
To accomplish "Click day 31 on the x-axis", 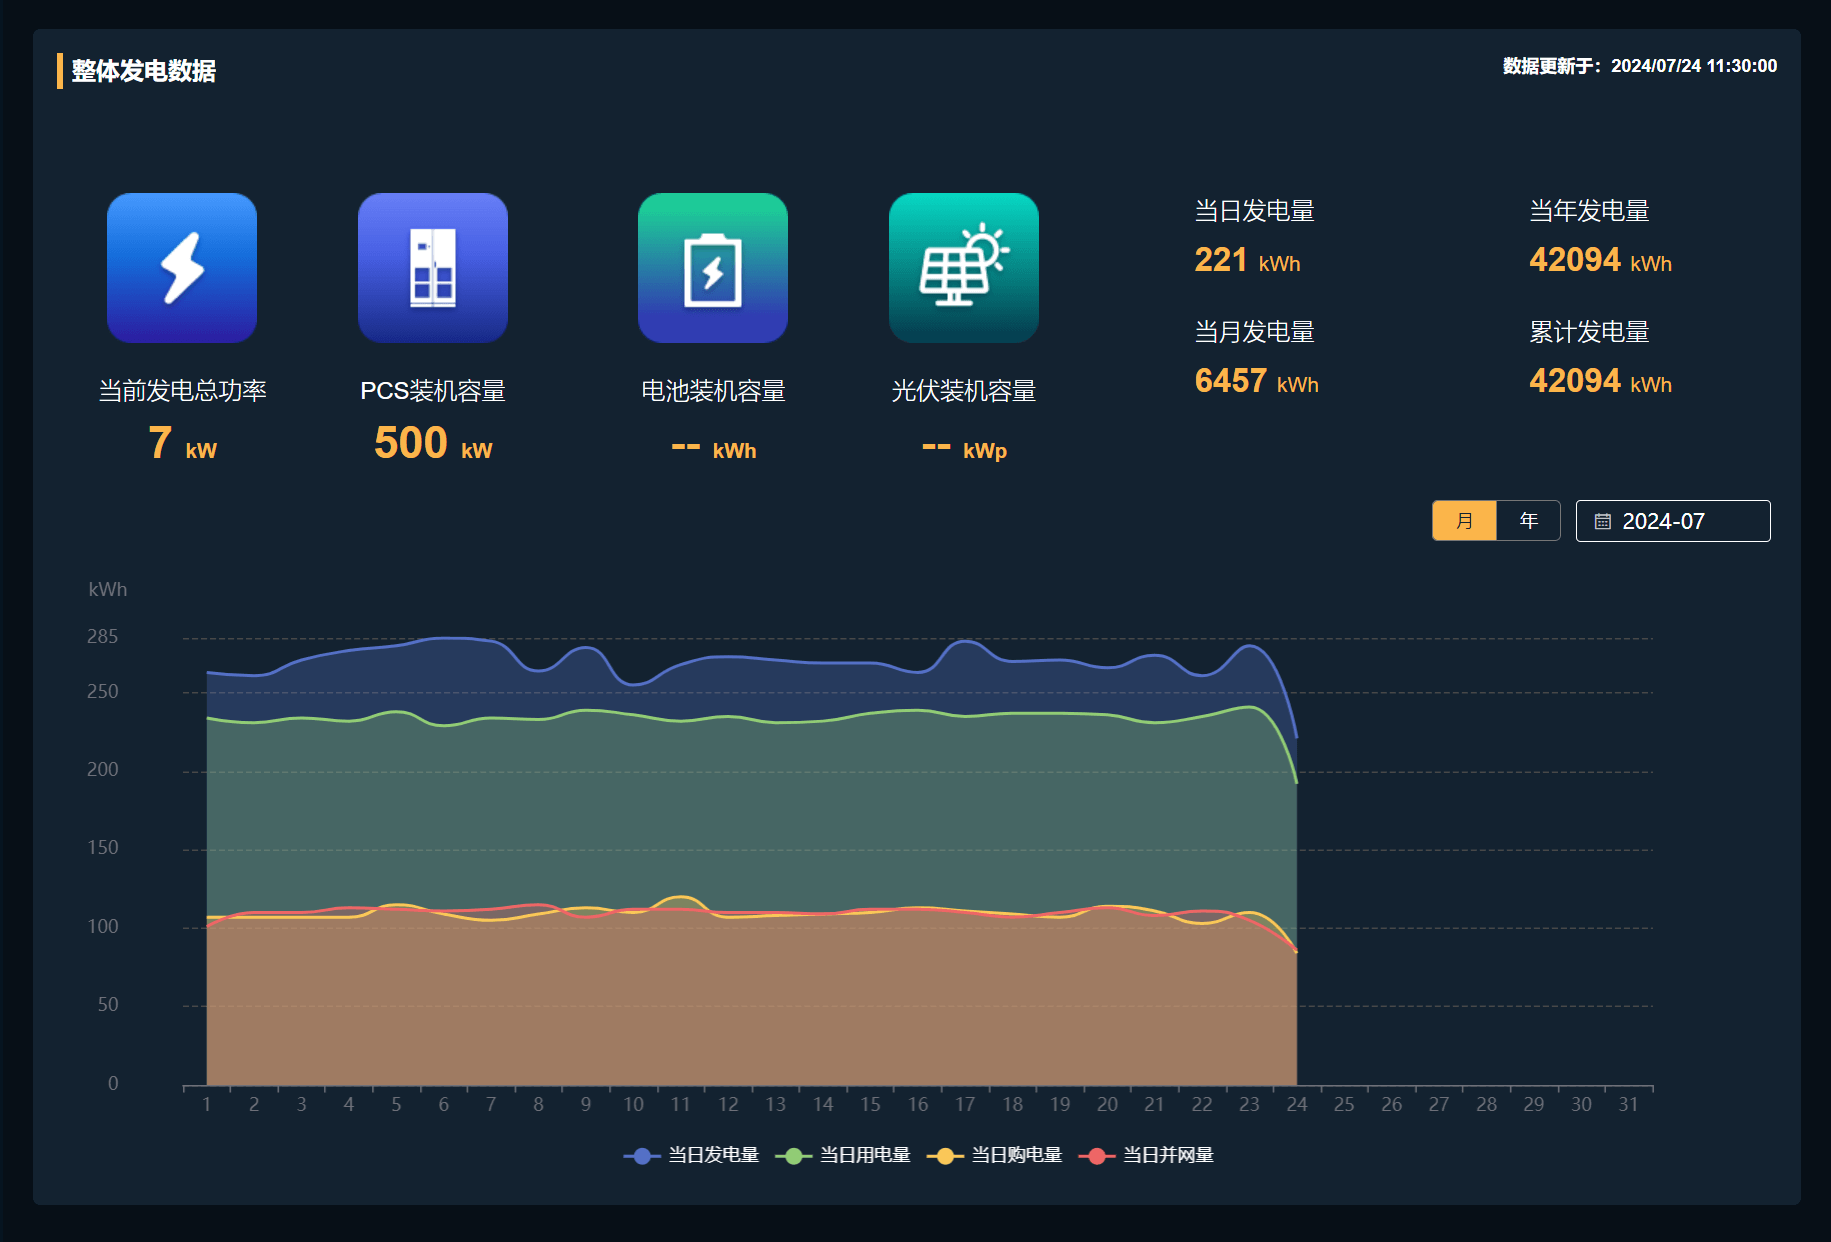I will (x=1629, y=1105).
